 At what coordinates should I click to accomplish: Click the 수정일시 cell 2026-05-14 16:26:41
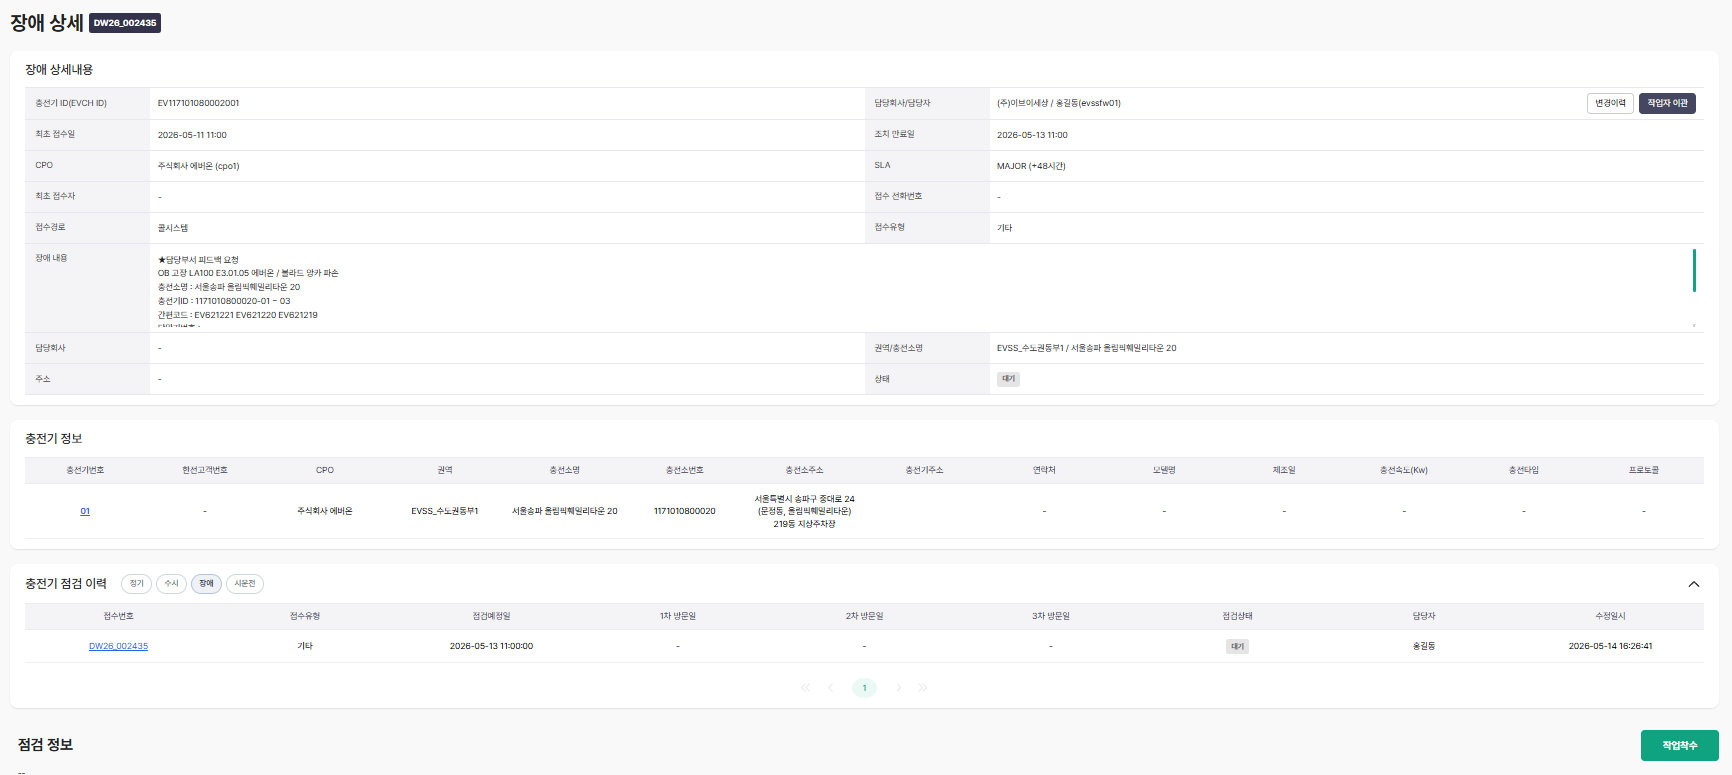point(1610,646)
